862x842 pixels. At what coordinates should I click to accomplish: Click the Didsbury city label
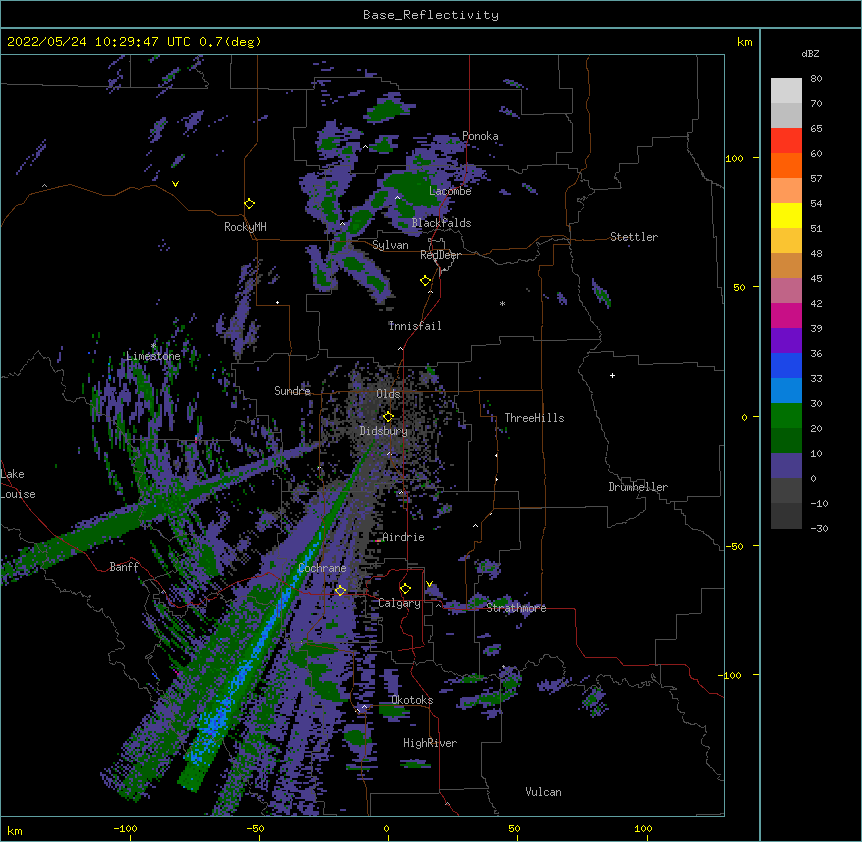pyautogui.click(x=384, y=431)
